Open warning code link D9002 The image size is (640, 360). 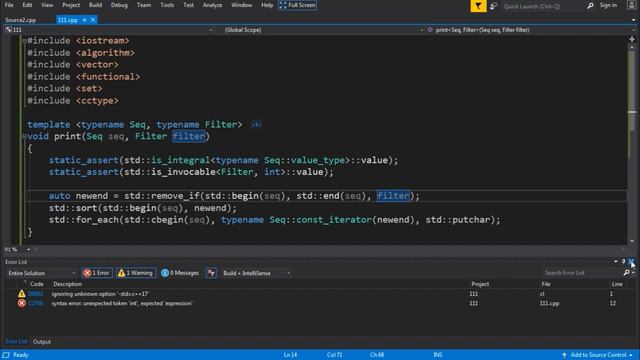tap(36, 293)
